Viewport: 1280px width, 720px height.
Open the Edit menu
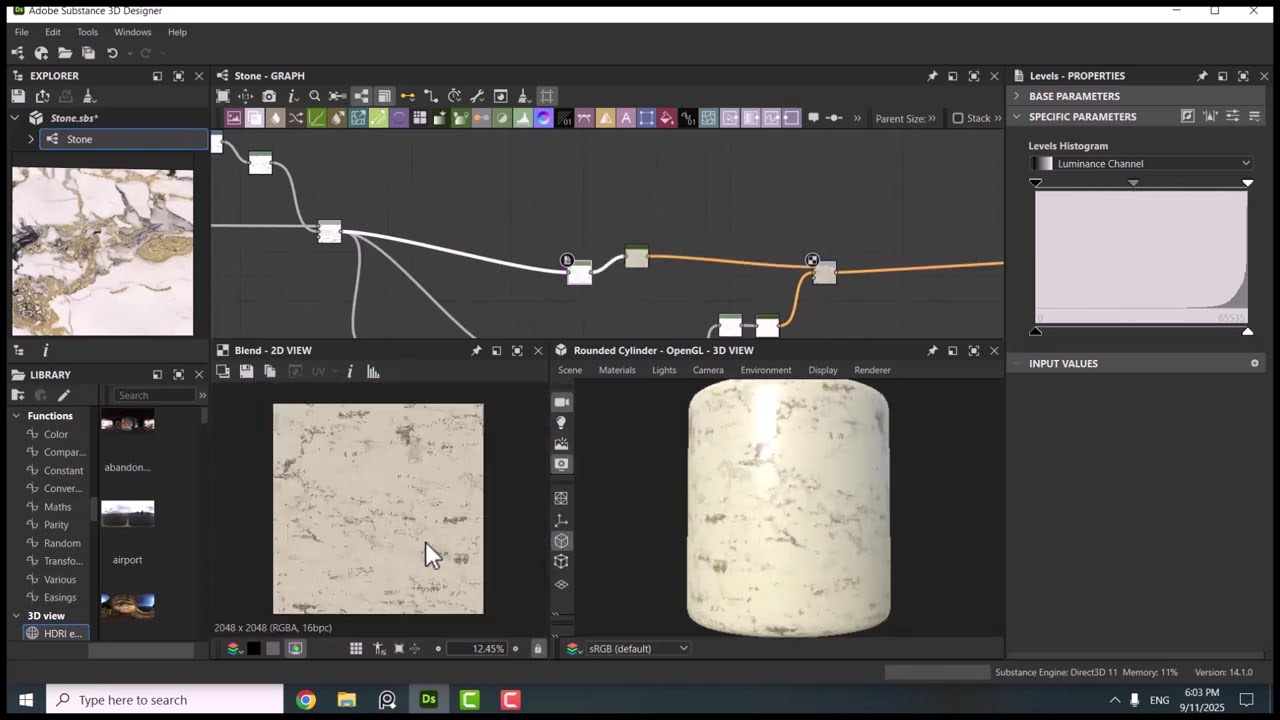point(53,32)
